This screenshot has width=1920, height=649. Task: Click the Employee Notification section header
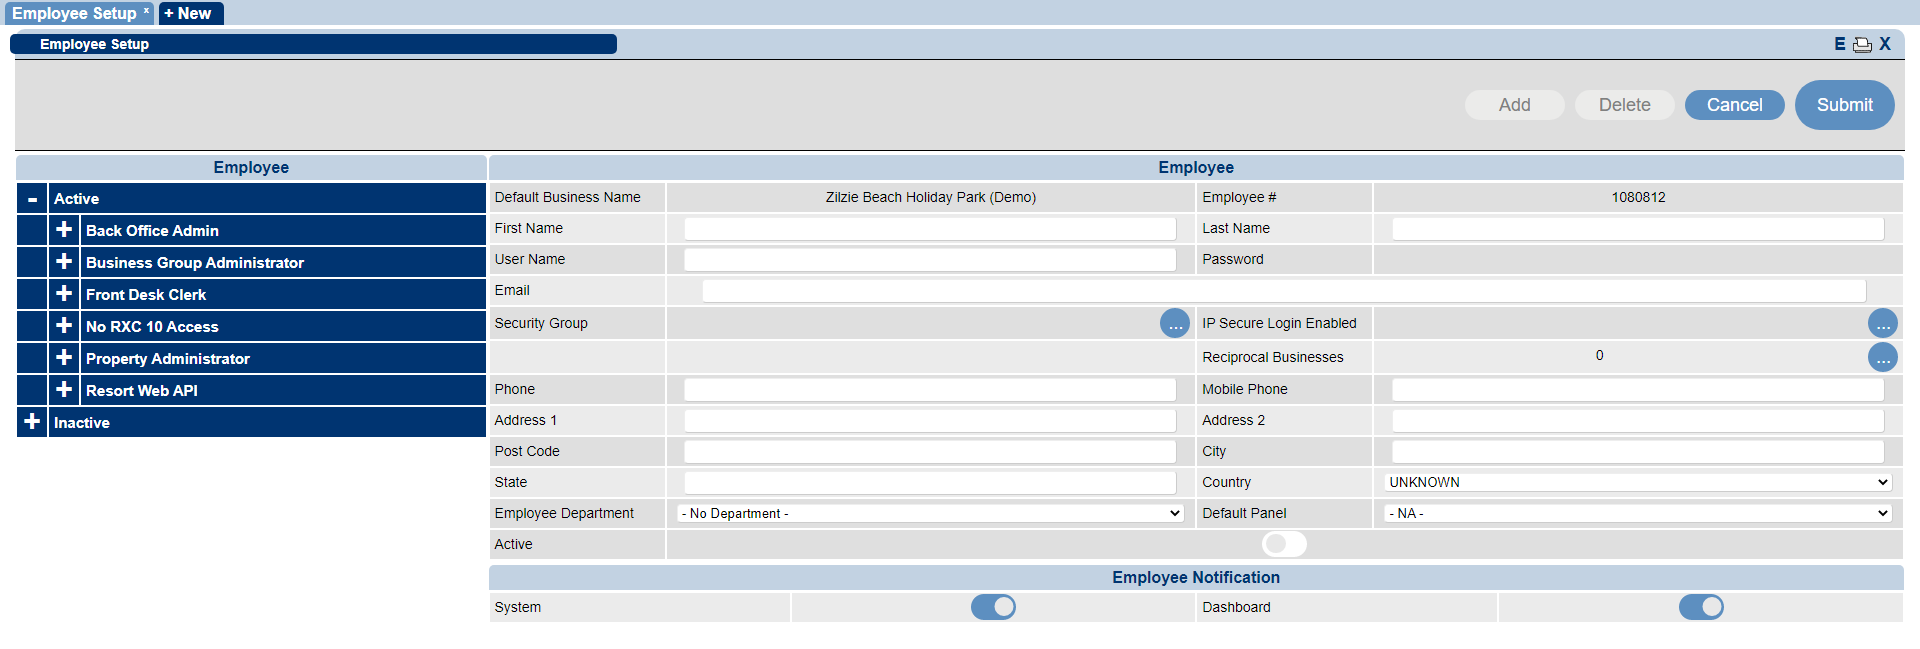(1196, 577)
